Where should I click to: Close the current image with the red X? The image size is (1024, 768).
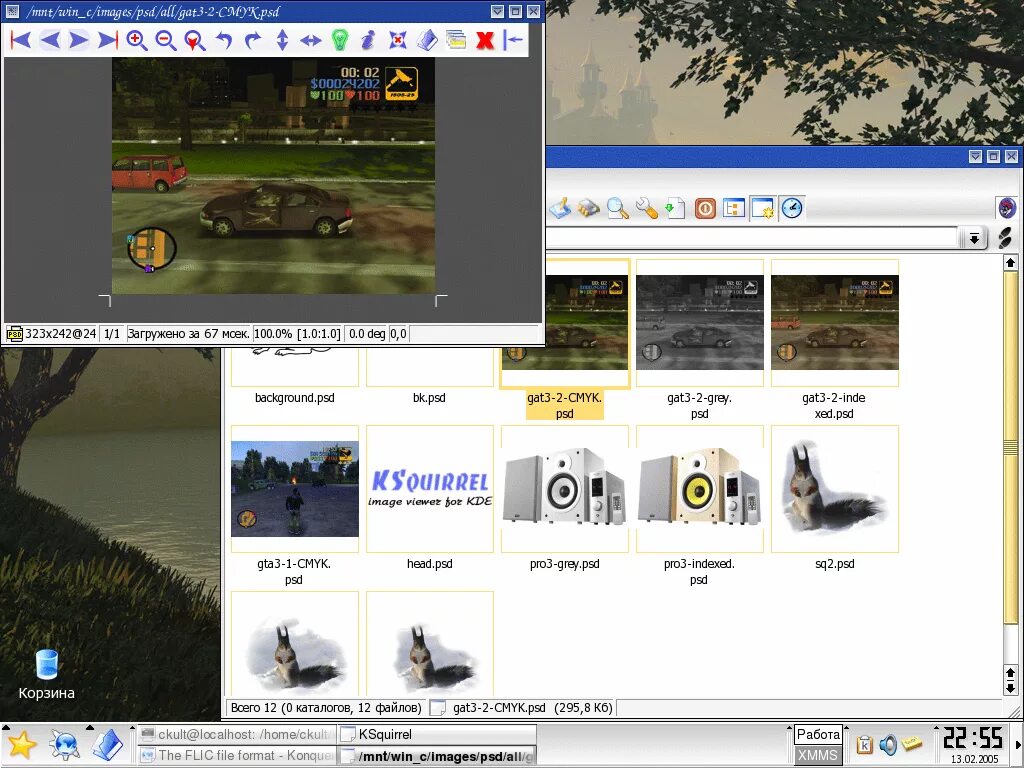coord(486,40)
